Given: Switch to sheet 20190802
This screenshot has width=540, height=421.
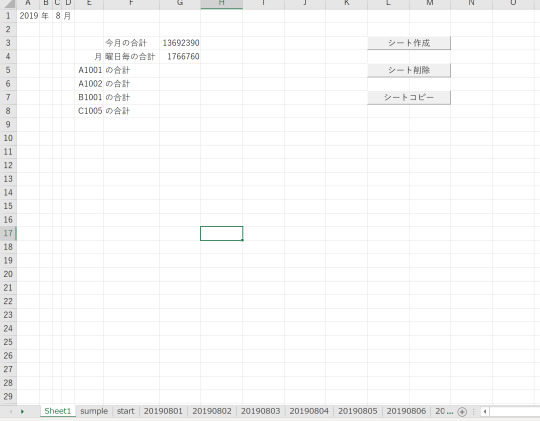Looking at the screenshot, I should 212,411.
